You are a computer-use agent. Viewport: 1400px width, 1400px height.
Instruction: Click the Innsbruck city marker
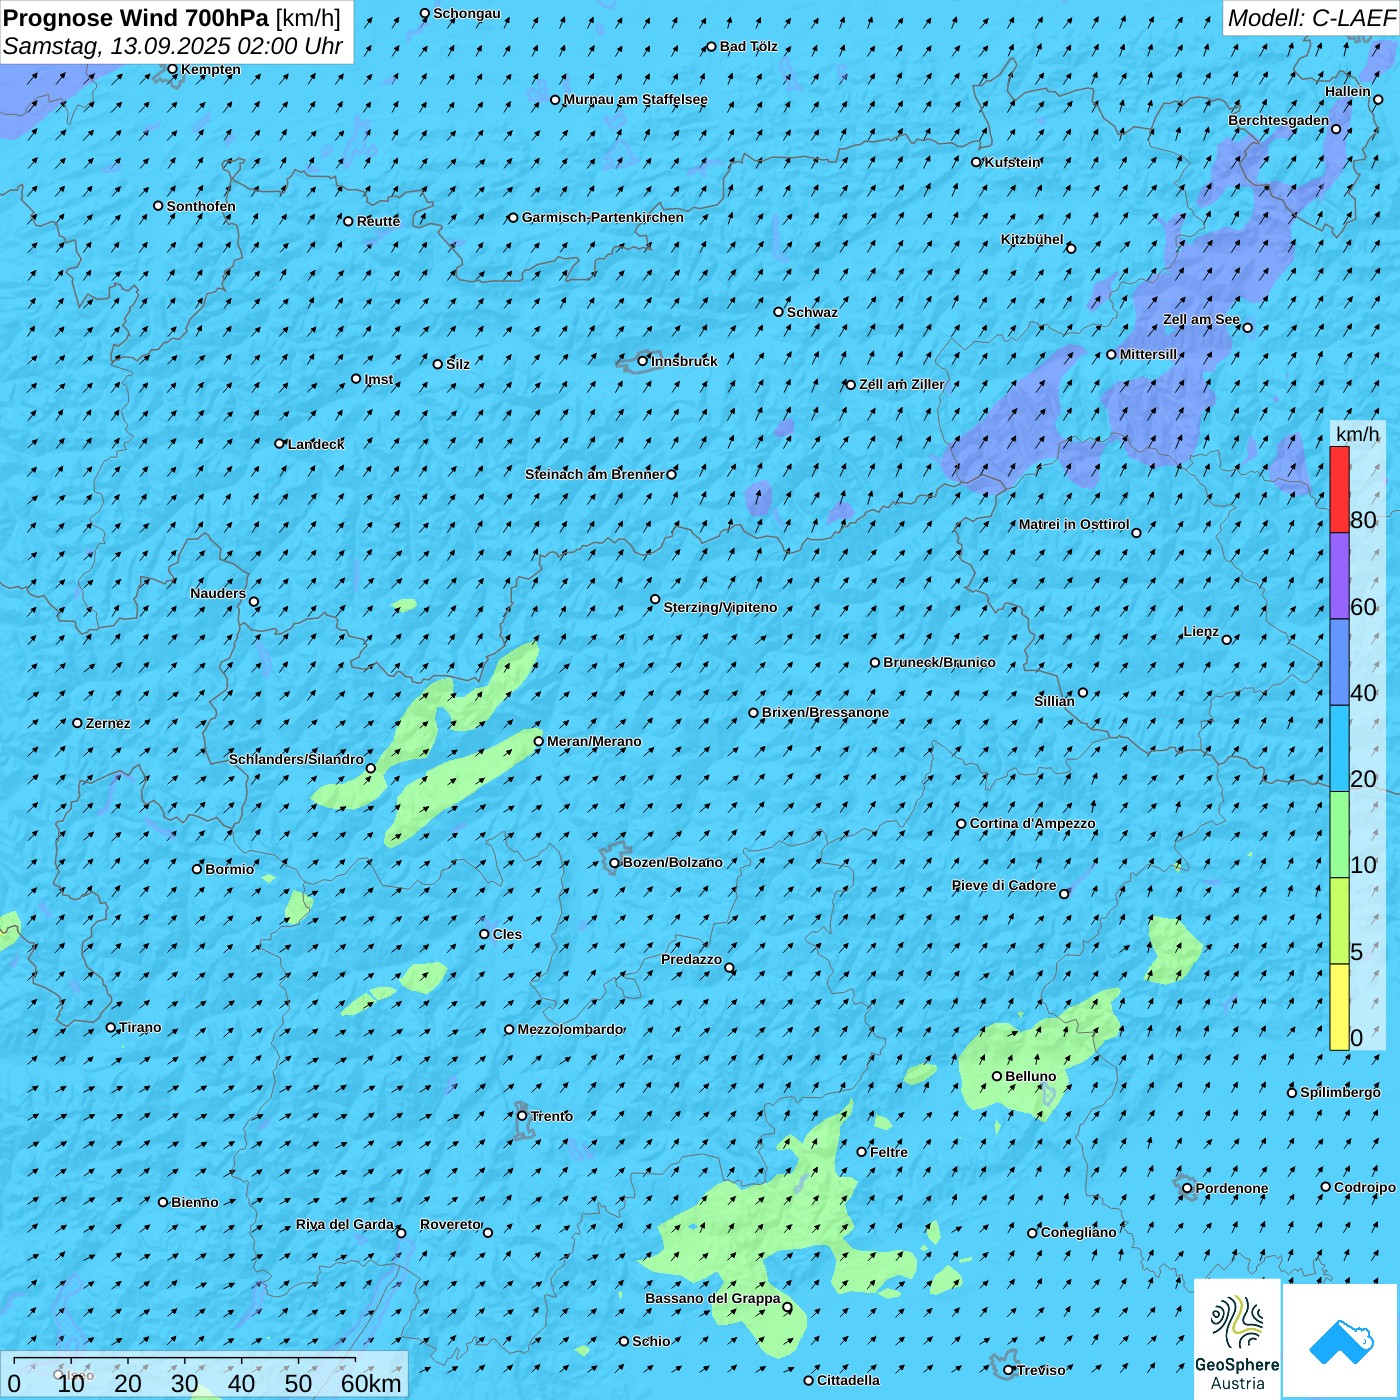(x=643, y=361)
